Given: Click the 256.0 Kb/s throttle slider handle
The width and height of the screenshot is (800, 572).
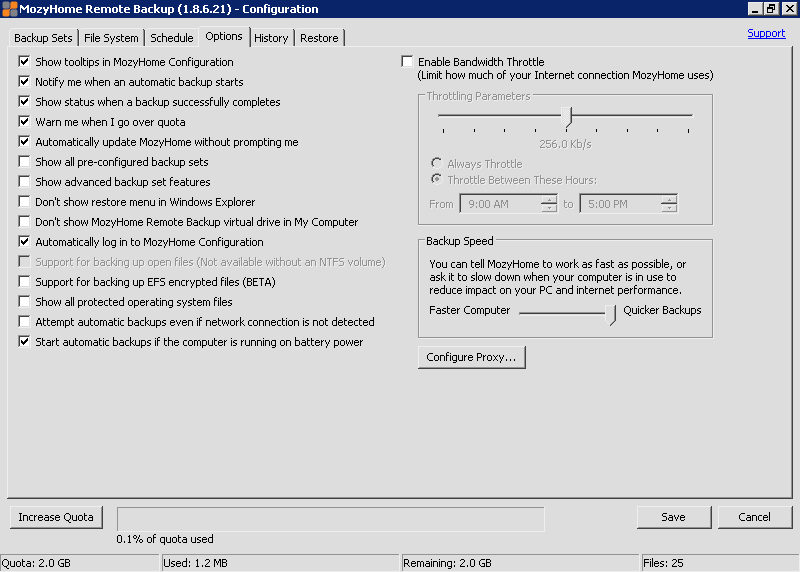Looking at the screenshot, I should (567, 117).
